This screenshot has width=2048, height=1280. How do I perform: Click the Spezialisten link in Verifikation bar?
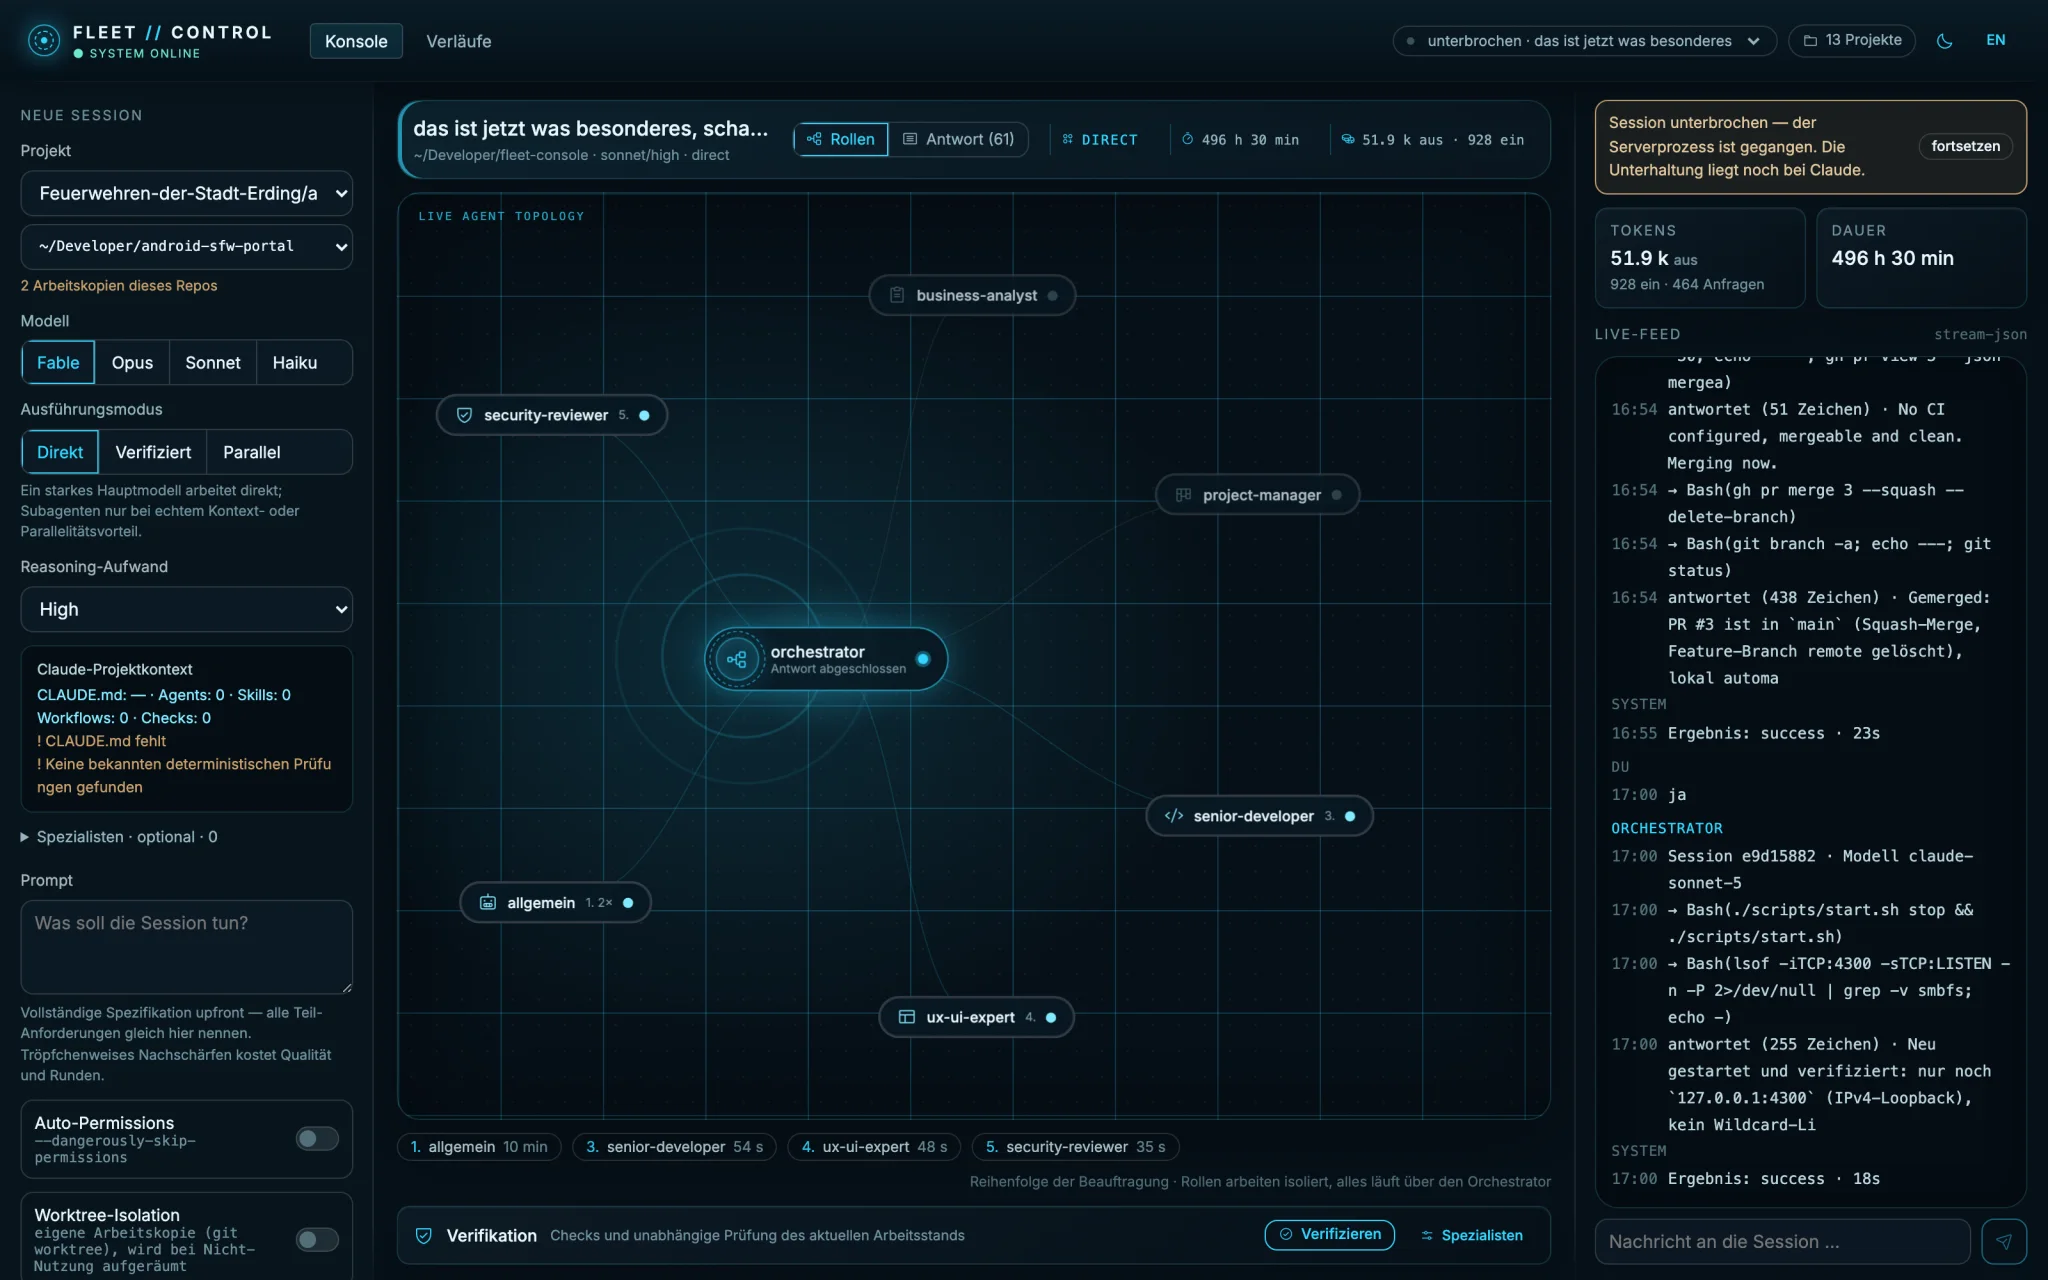click(1472, 1236)
